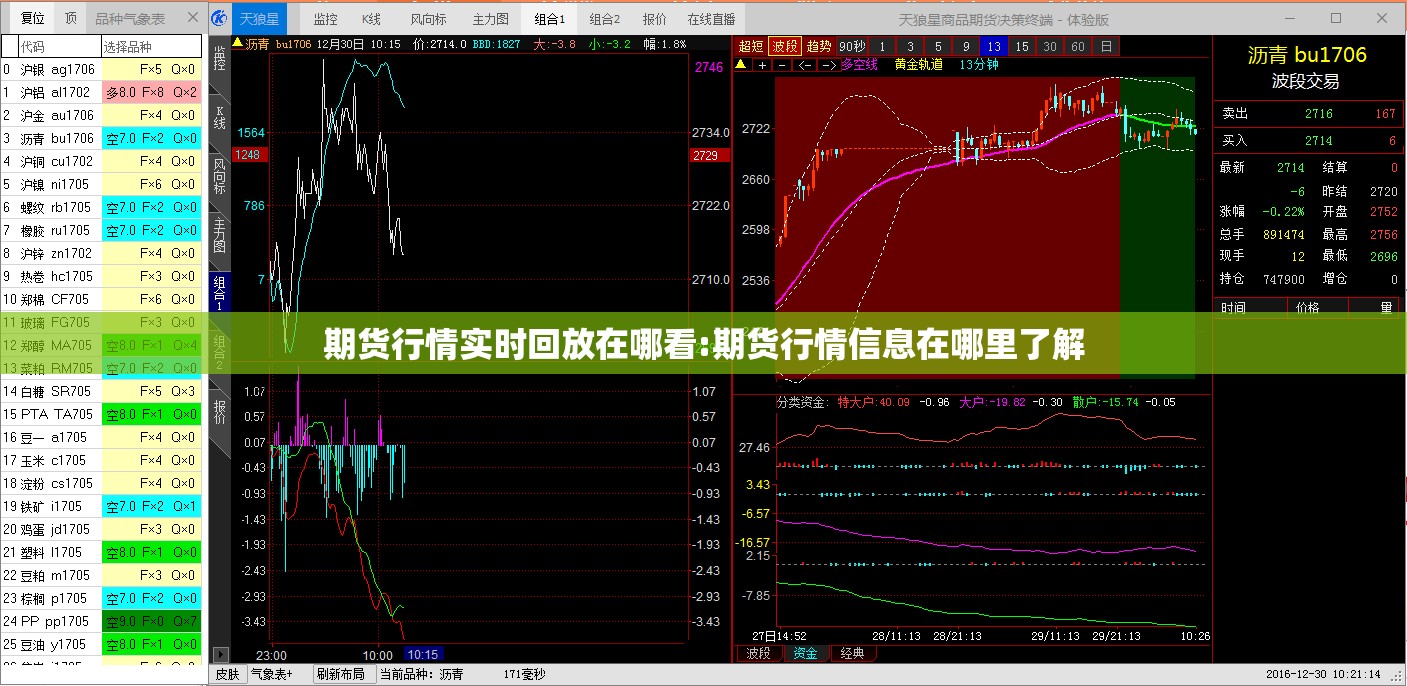Open the 监控 top menu tab

click(x=325, y=19)
